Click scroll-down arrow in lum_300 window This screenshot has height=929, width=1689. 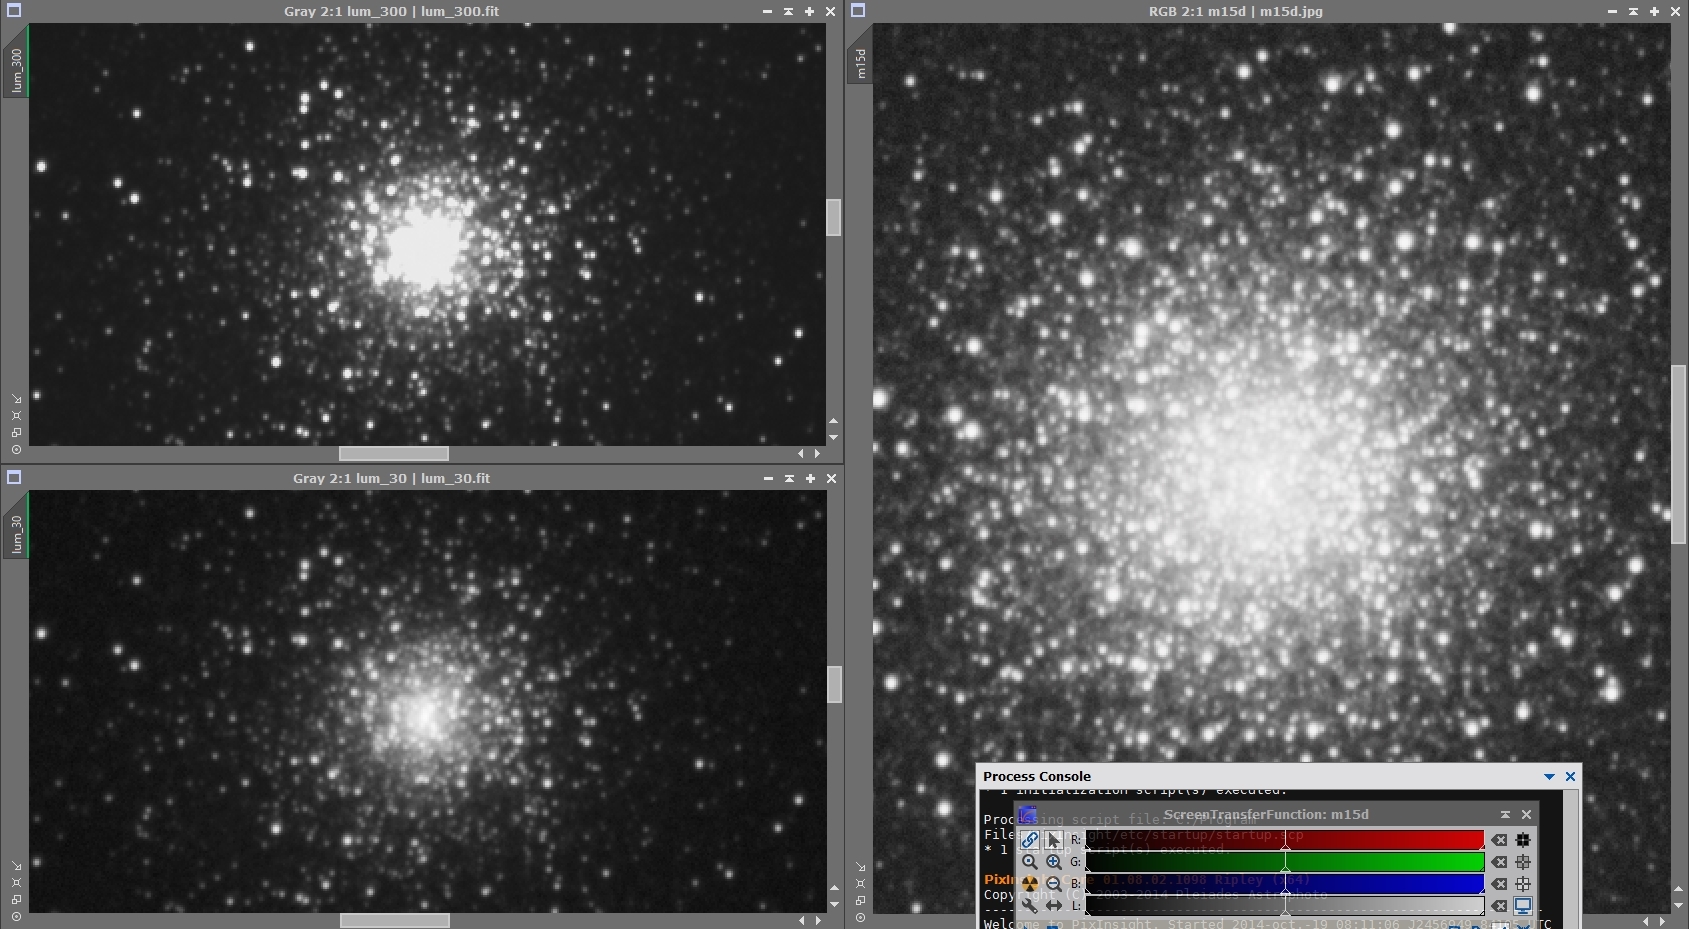[834, 438]
